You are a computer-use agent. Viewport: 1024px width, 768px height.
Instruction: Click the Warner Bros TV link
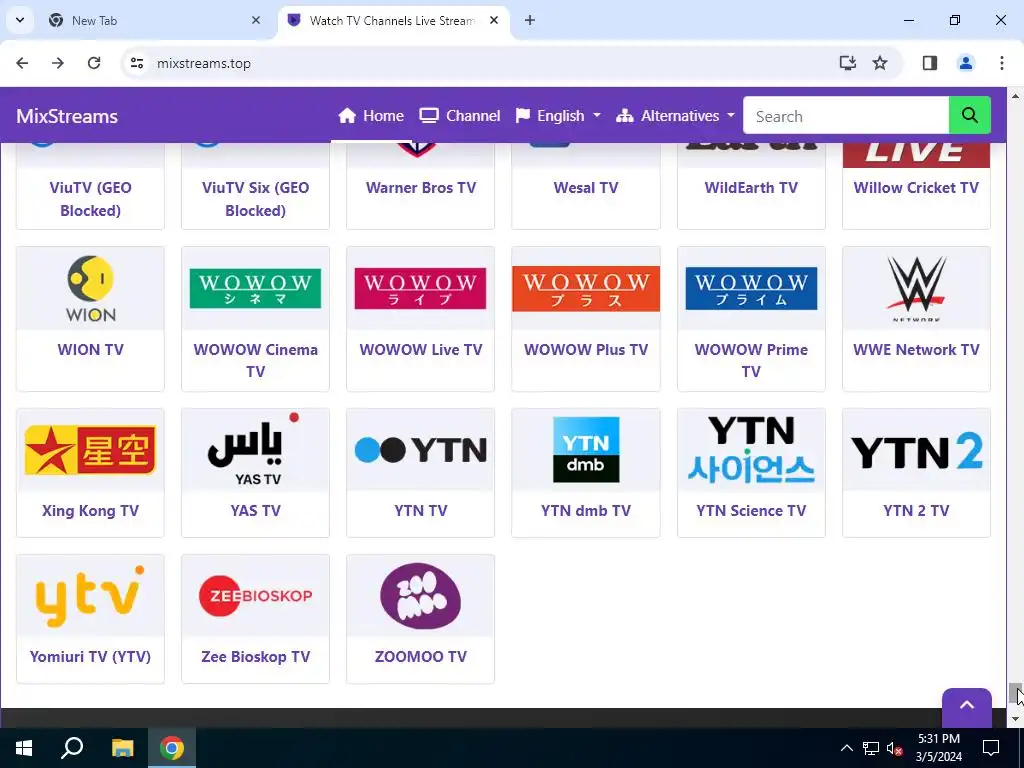click(x=421, y=187)
